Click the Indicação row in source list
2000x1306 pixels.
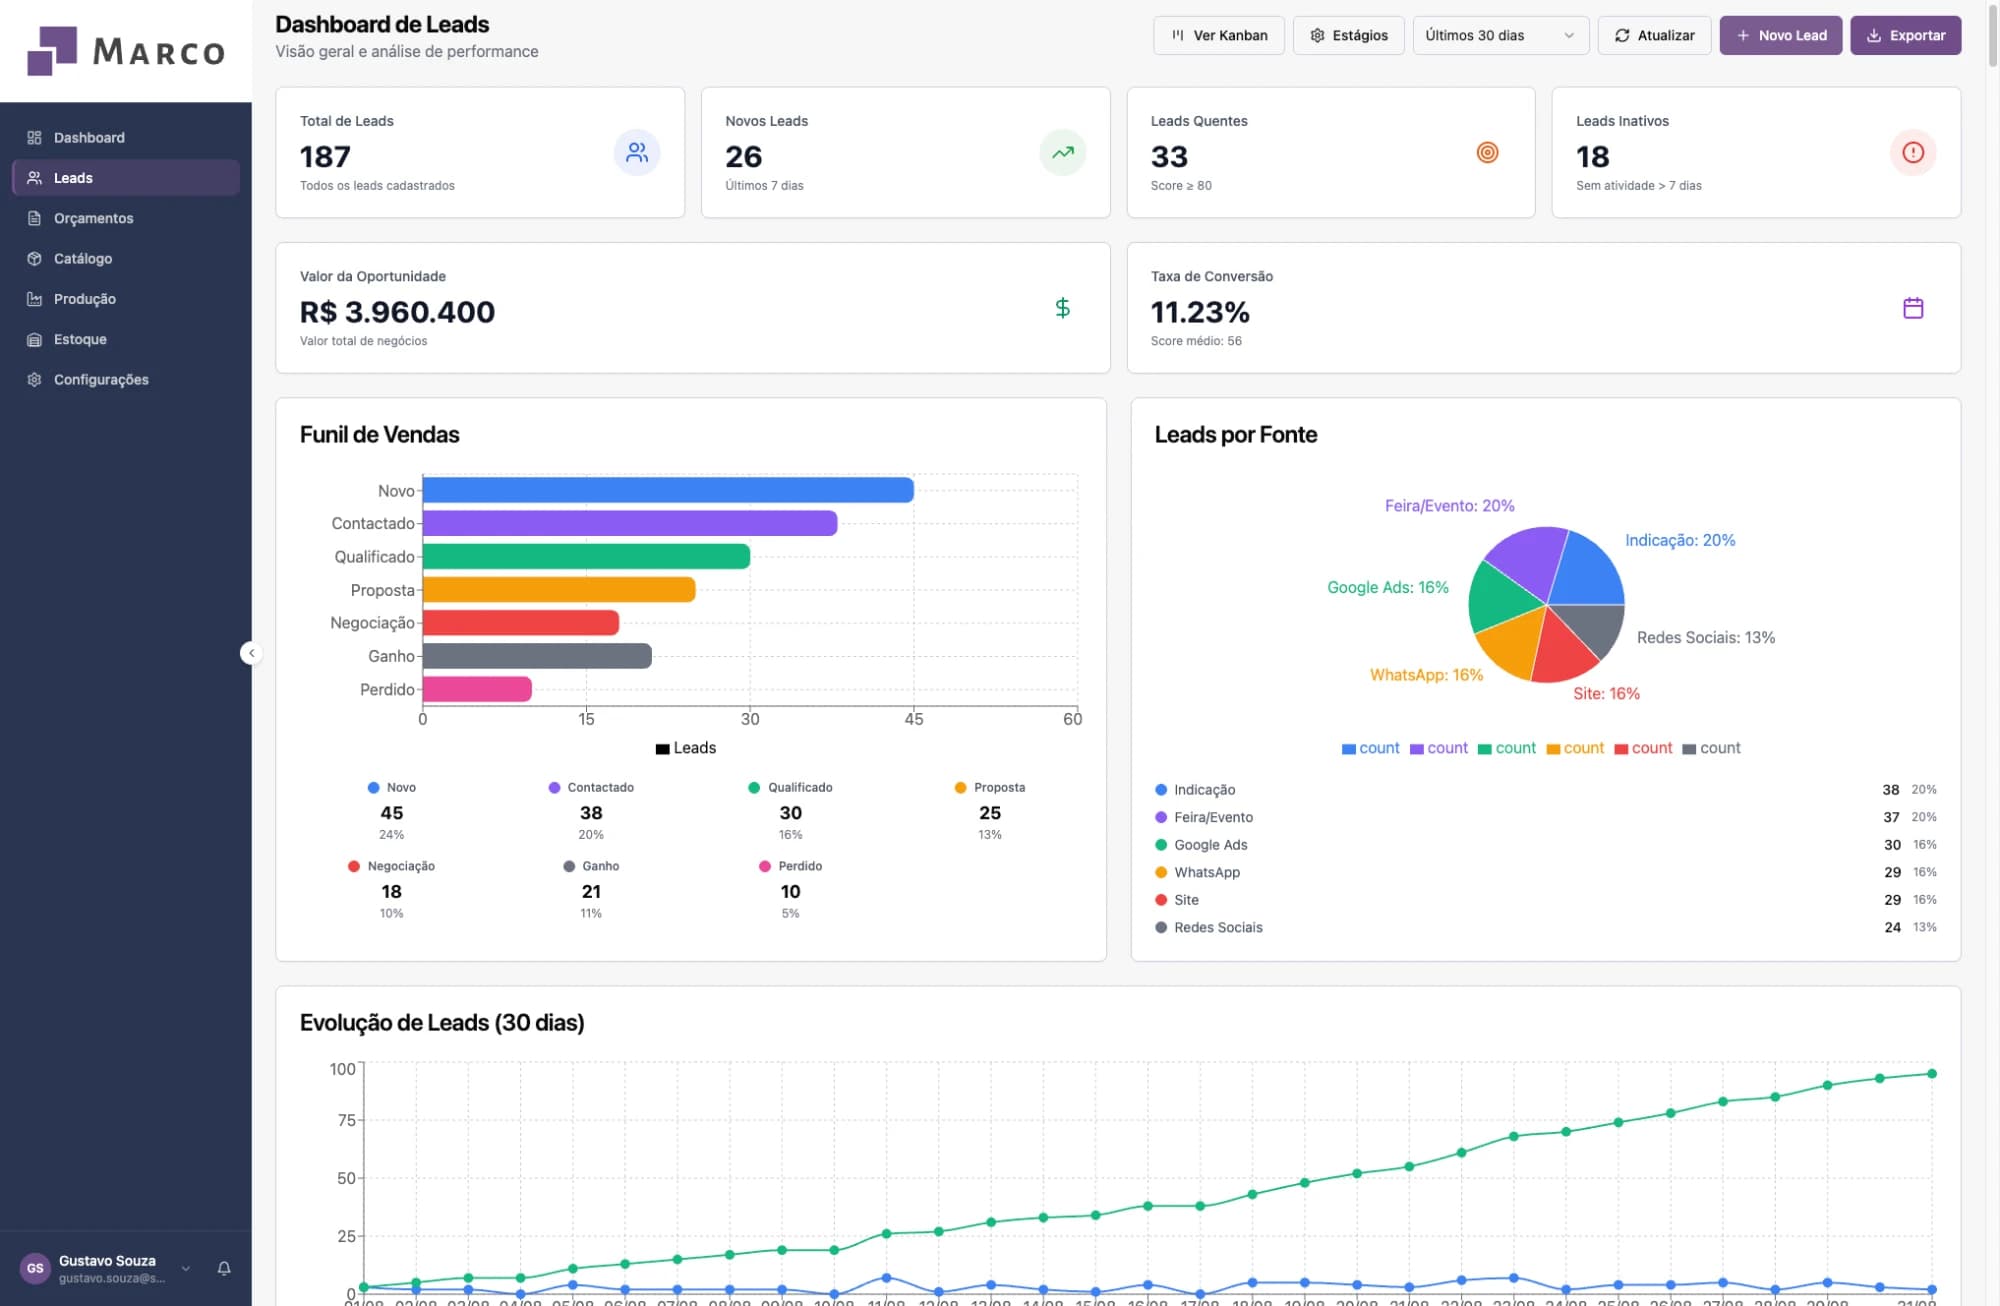[1545, 789]
